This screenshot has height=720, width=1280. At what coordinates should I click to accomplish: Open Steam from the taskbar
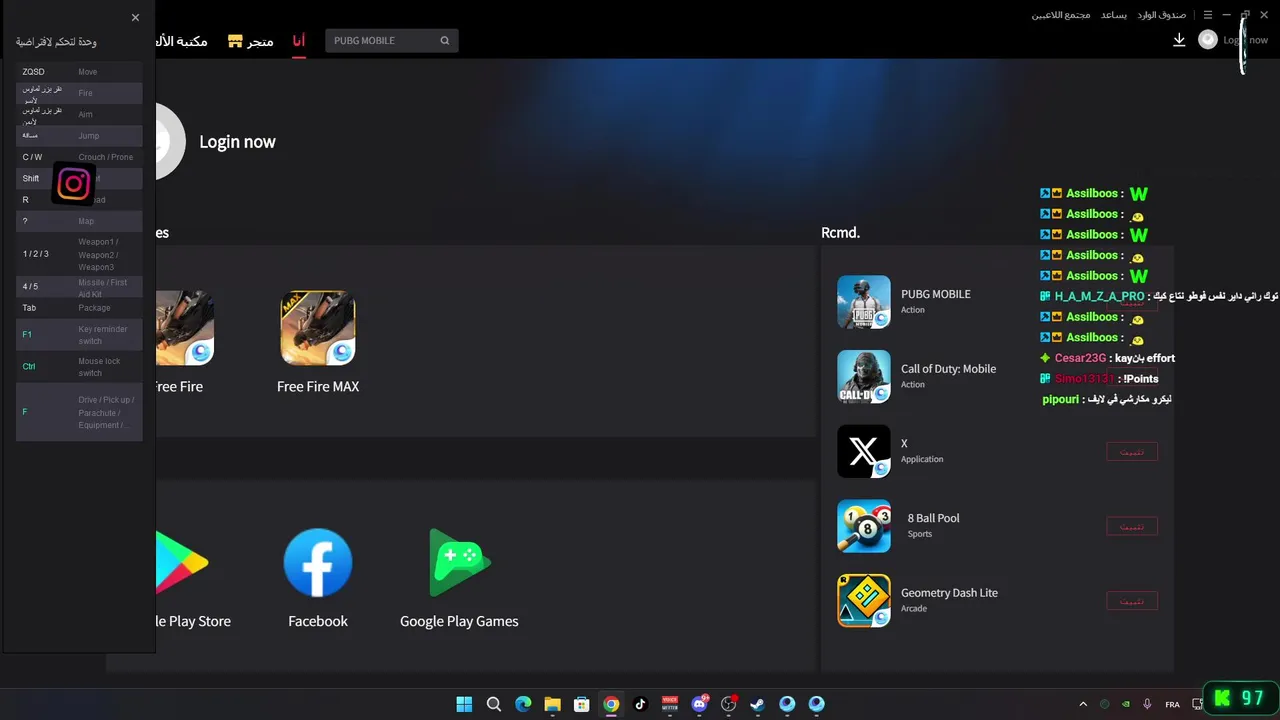758,704
